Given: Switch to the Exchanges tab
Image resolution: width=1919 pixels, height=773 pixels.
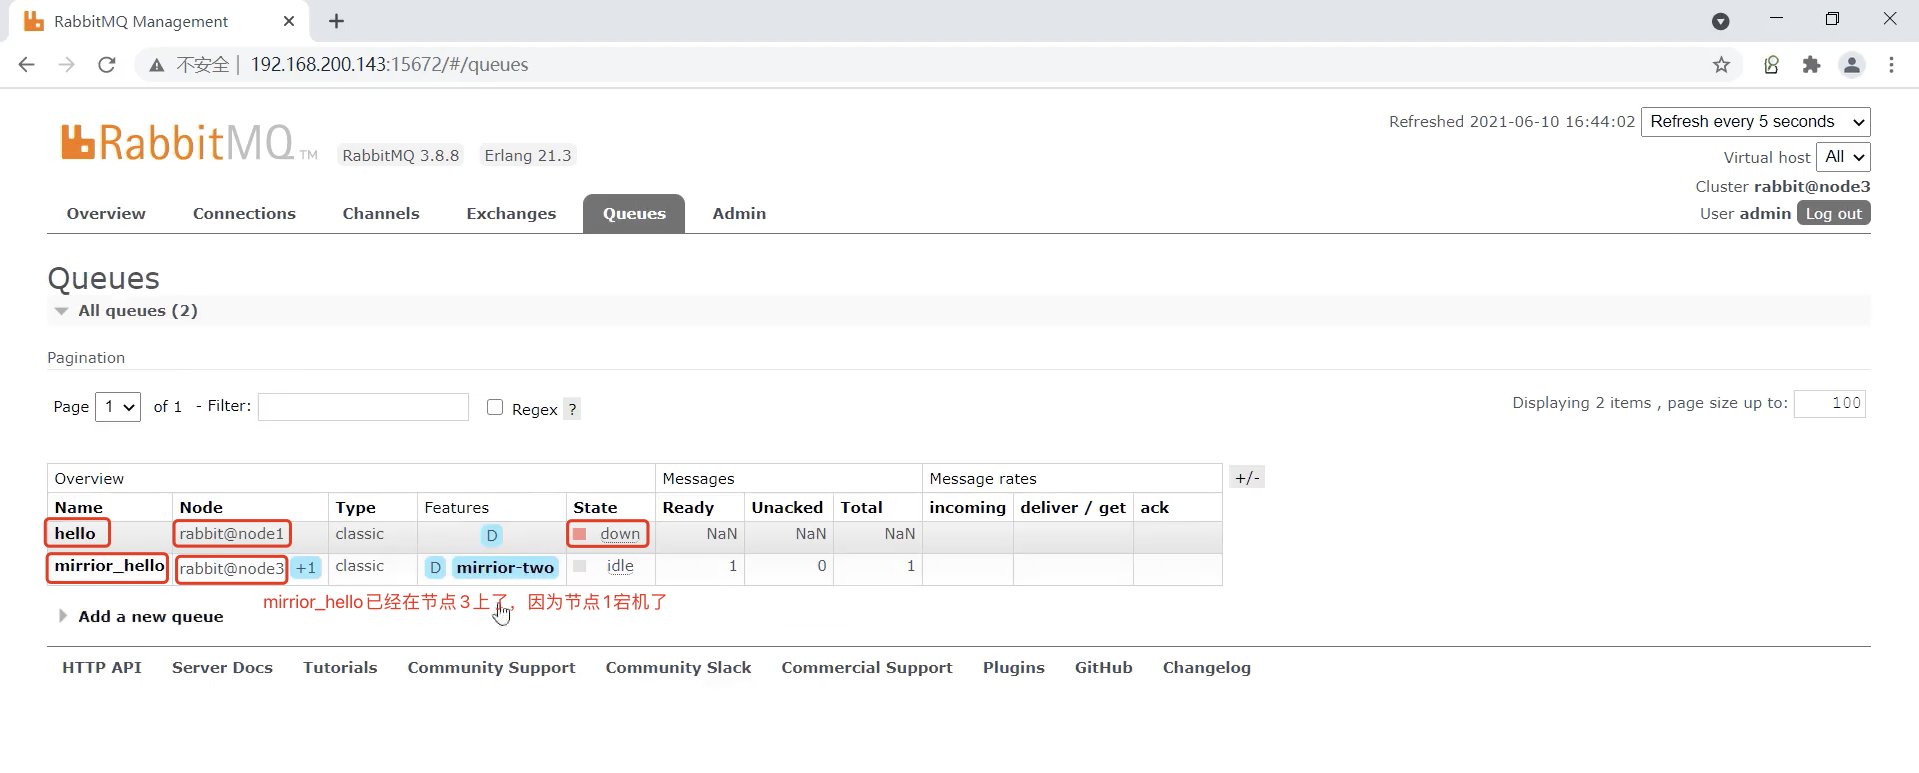Looking at the screenshot, I should tap(511, 214).
